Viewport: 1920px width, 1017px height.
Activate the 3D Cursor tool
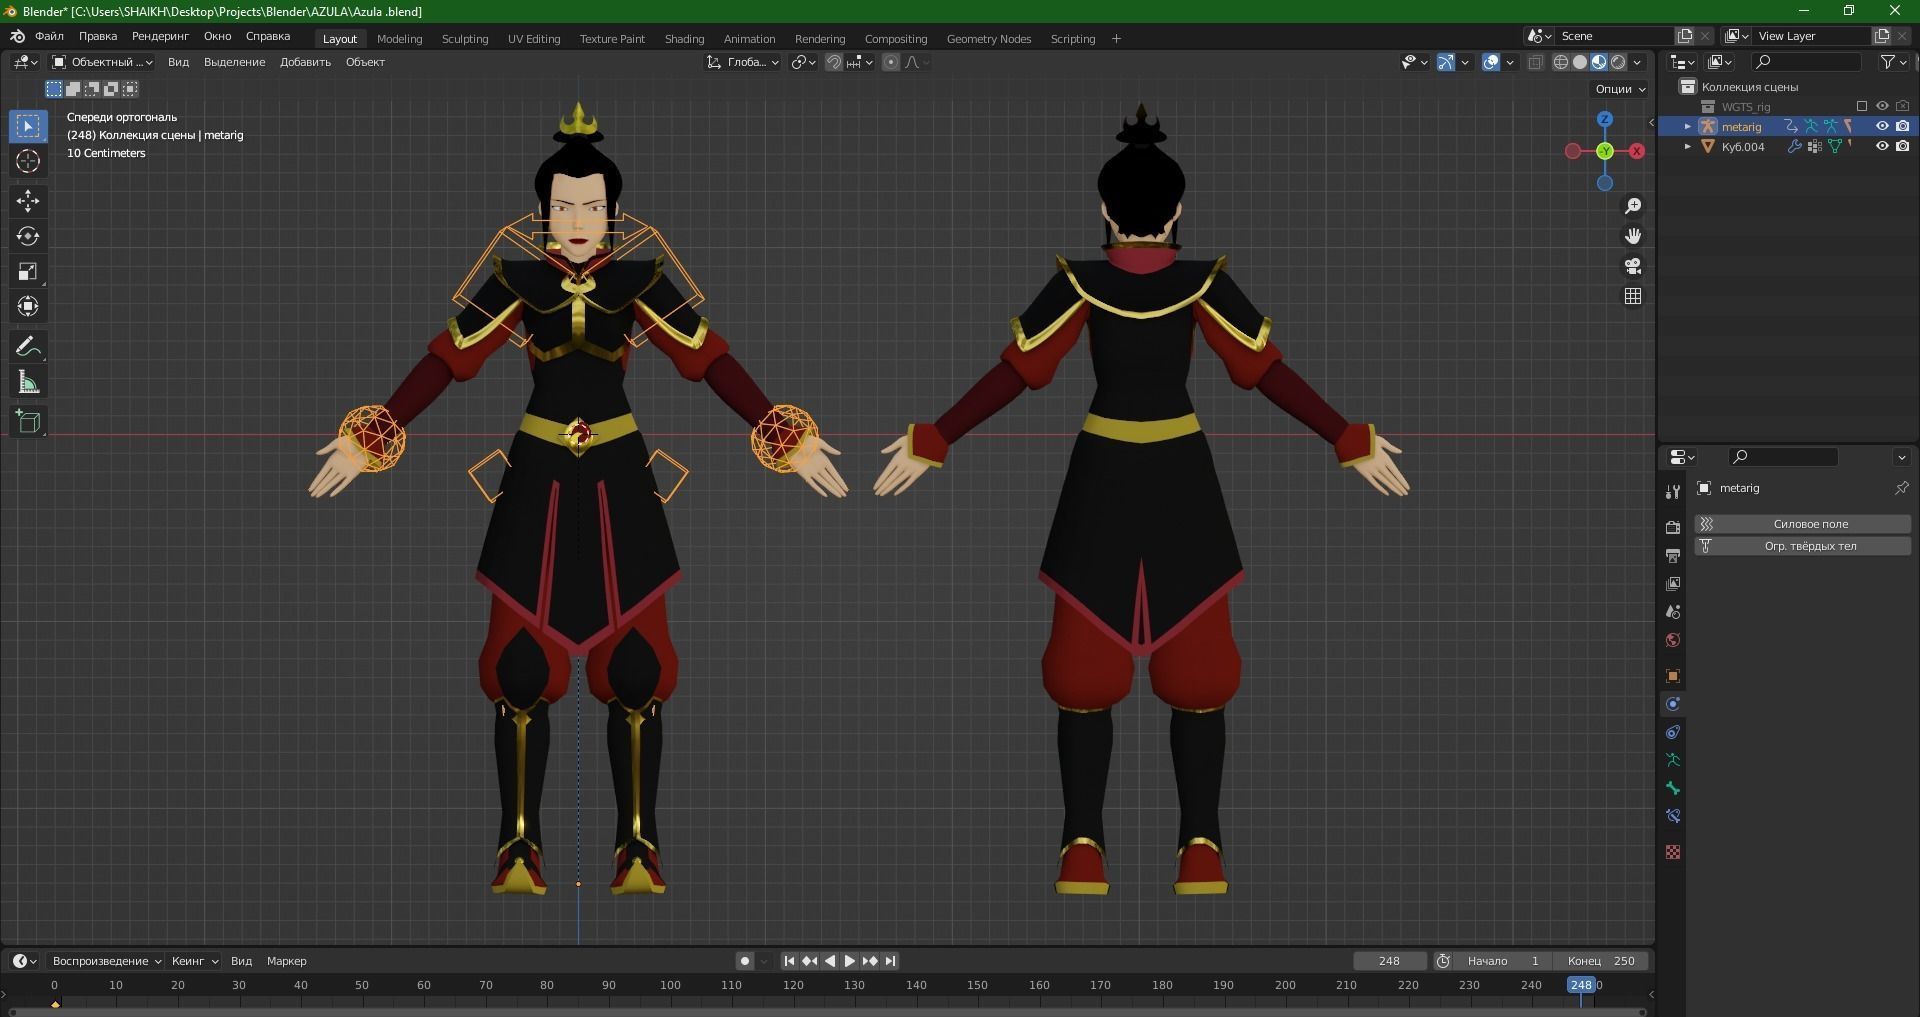click(x=28, y=161)
